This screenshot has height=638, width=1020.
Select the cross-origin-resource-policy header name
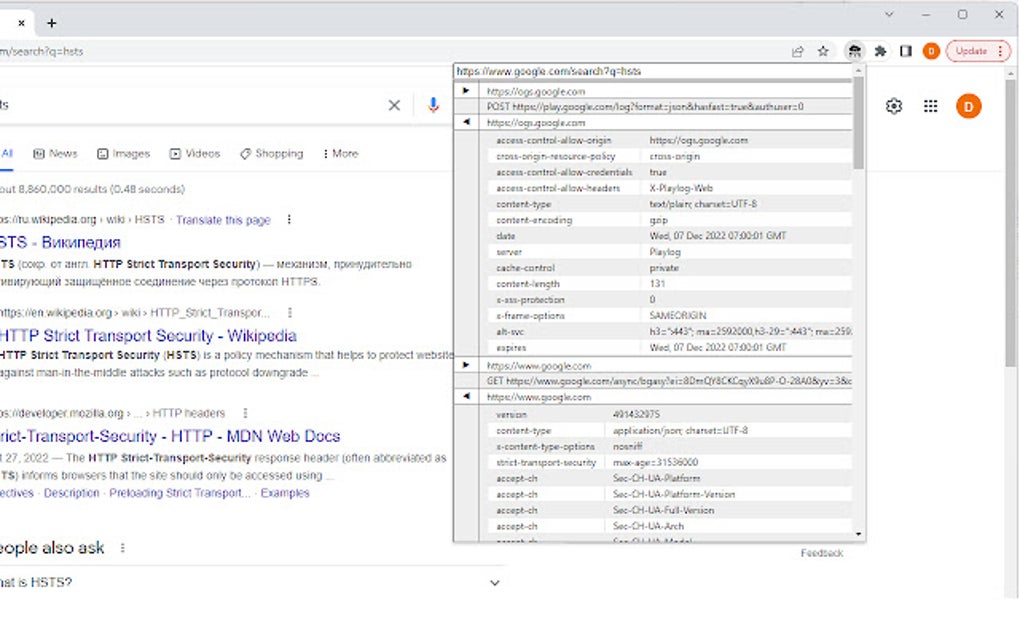pyautogui.click(x=556, y=156)
